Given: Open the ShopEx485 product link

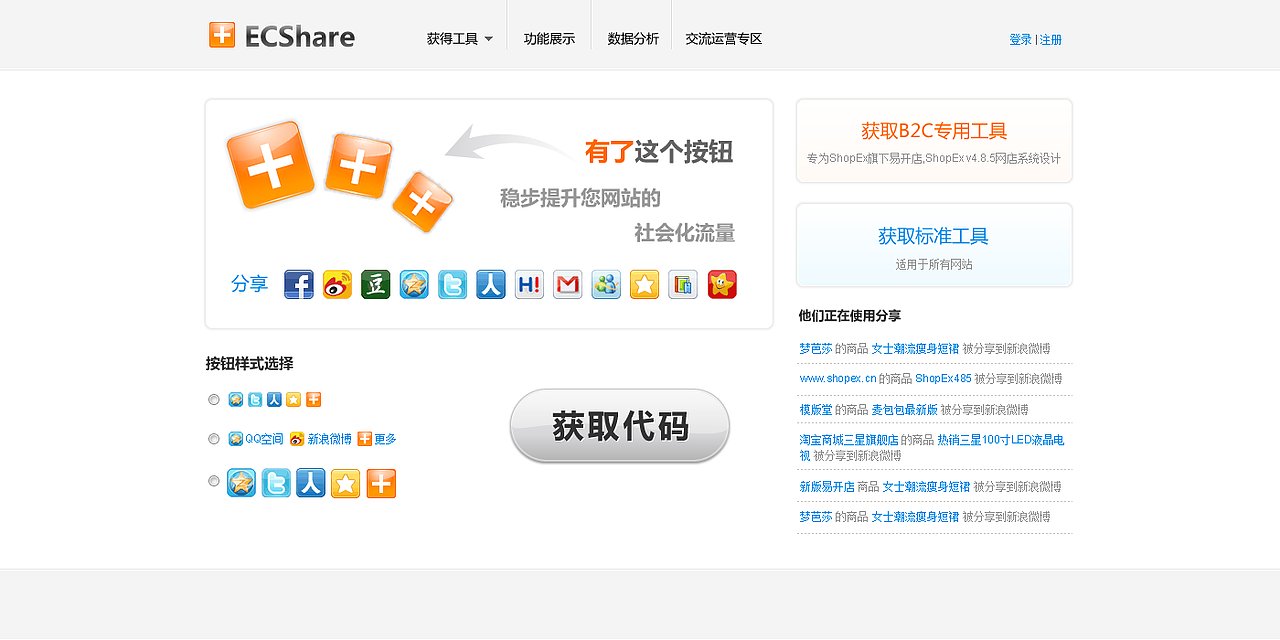Looking at the screenshot, I should tap(943, 379).
